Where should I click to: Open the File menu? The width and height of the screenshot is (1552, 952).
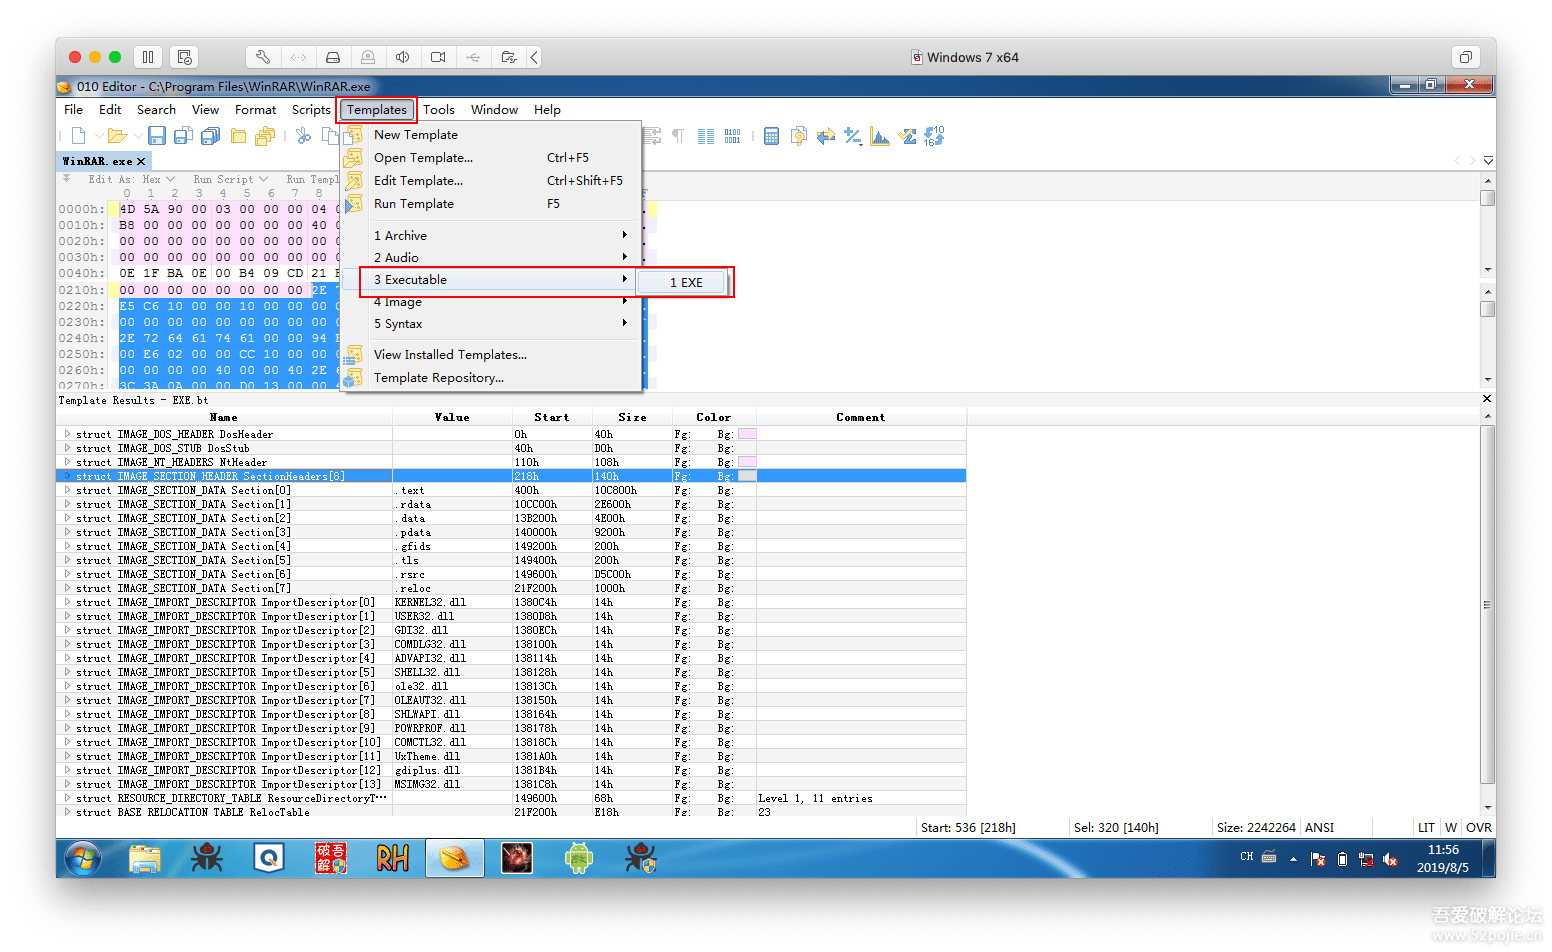coord(73,110)
